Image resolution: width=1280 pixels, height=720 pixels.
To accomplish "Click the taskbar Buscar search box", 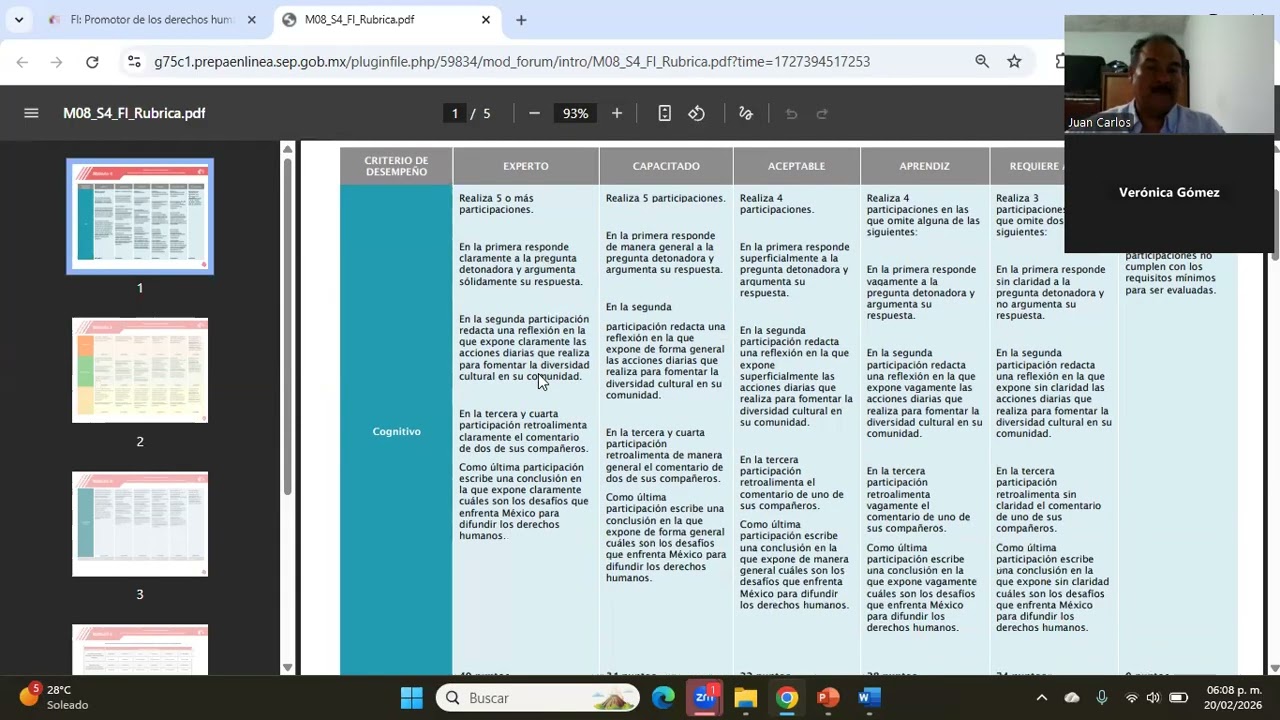I will point(538,698).
